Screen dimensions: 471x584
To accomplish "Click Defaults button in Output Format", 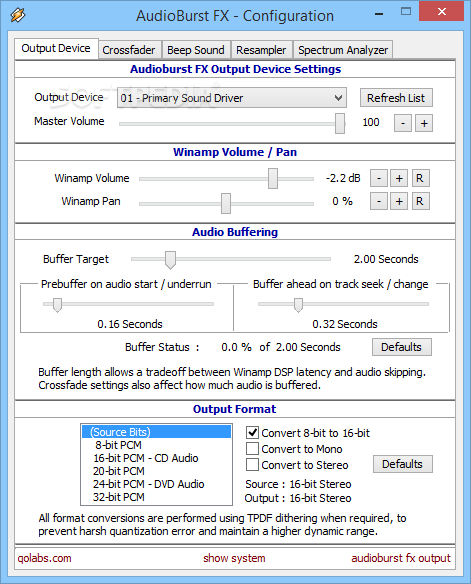I will [403, 464].
